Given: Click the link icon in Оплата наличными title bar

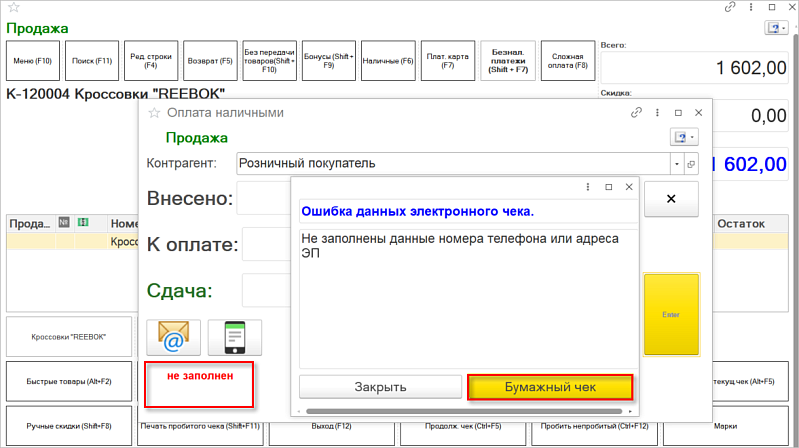Looking at the screenshot, I should click(x=636, y=113).
